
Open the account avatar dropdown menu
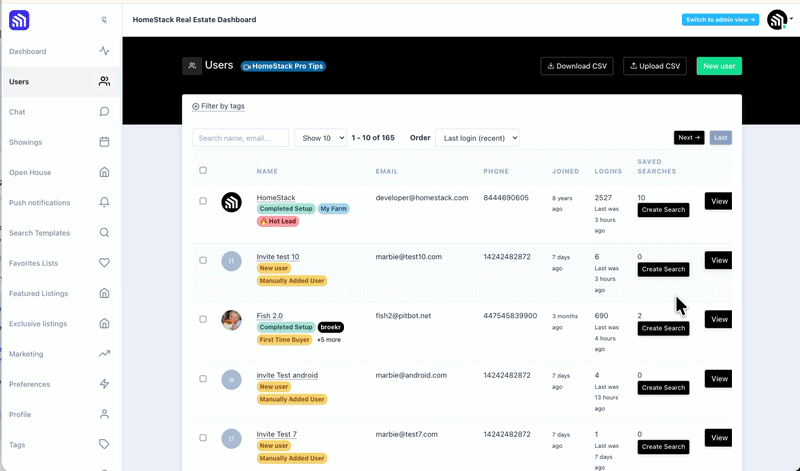point(780,20)
